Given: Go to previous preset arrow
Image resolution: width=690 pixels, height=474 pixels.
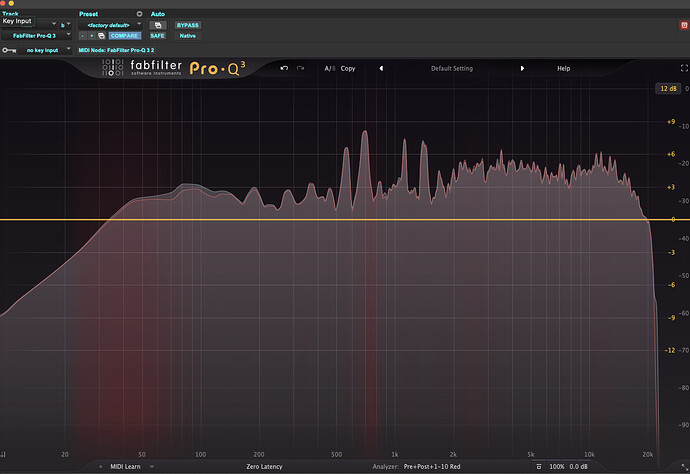Looking at the screenshot, I should pyautogui.click(x=381, y=68).
